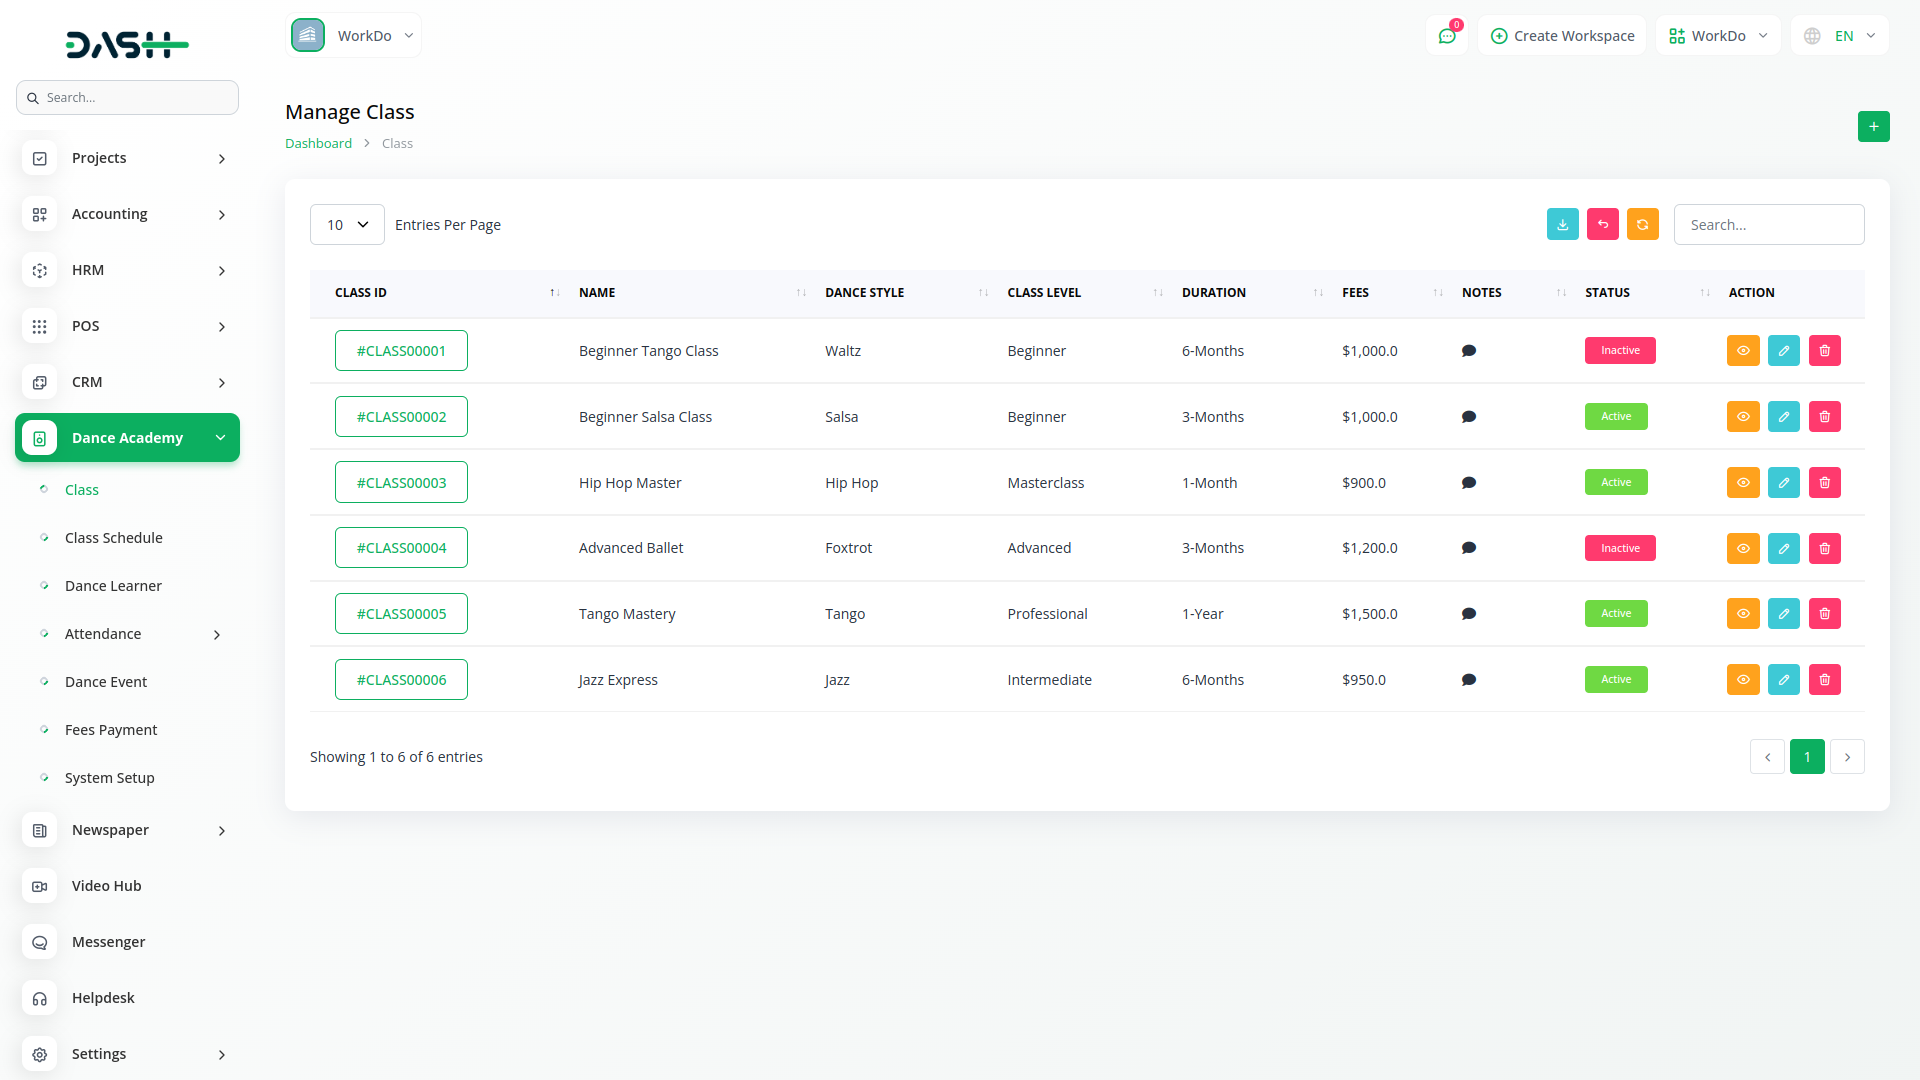Focus the table search input field

tap(1768, 225)
